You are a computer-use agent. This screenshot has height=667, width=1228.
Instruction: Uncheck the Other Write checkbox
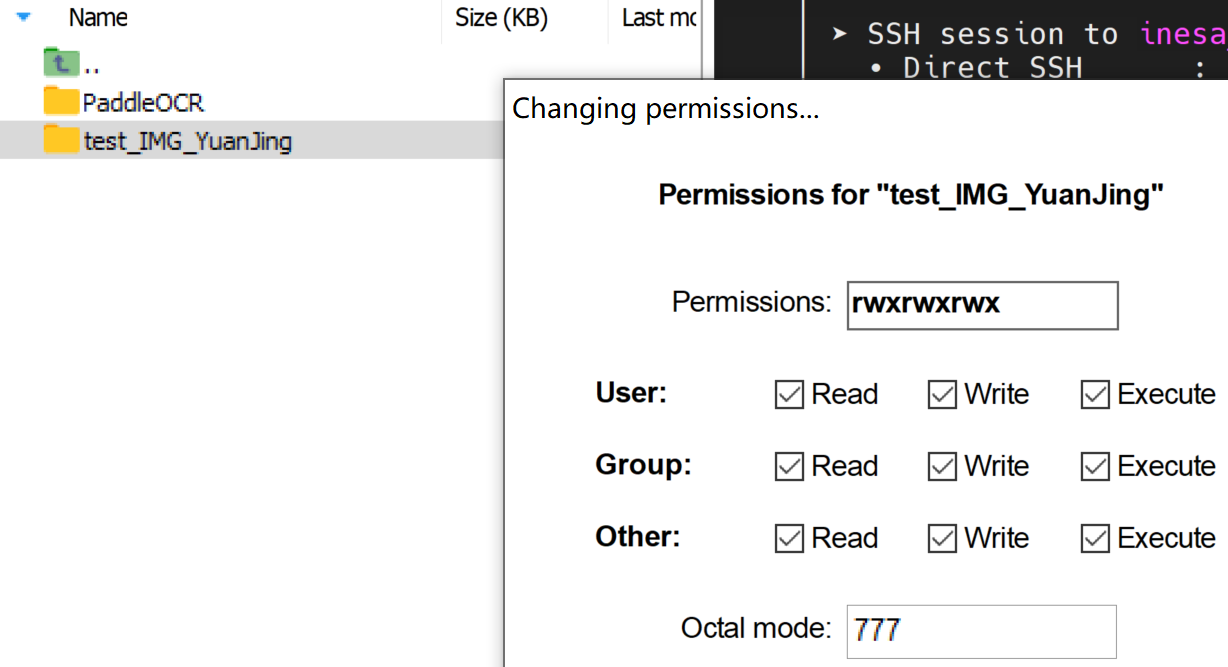point(942,539)
